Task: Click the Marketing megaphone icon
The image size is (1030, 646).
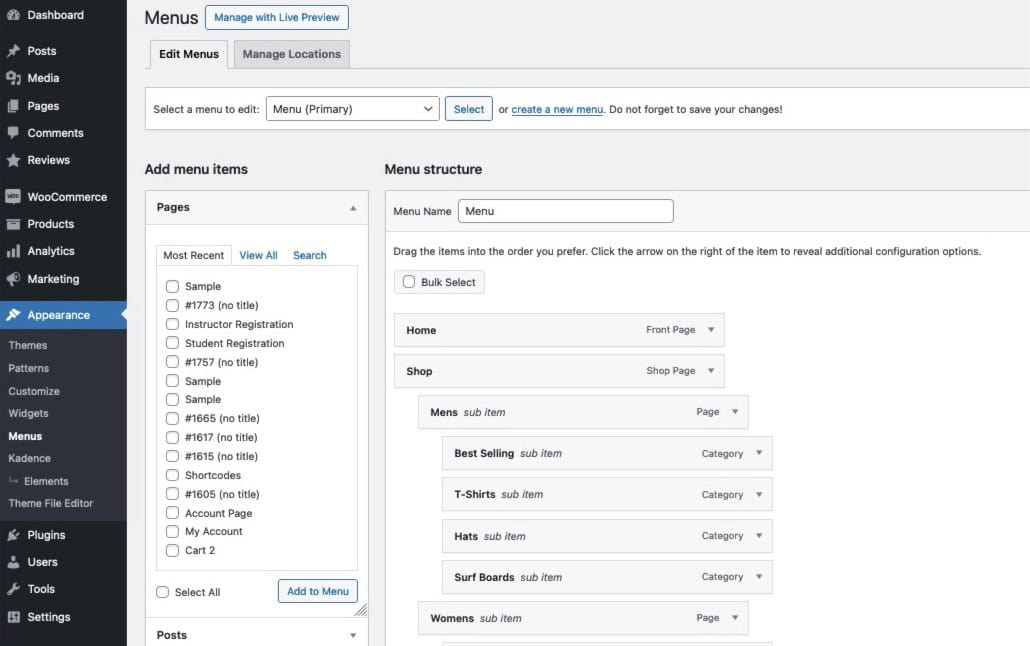Action: click(13, 279)
